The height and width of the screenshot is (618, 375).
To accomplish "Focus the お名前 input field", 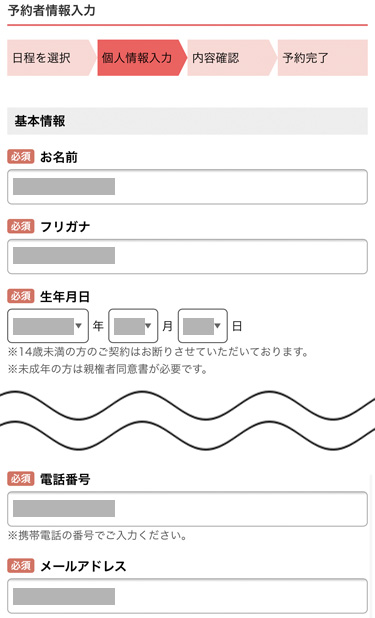I will [x=187, y=187].
